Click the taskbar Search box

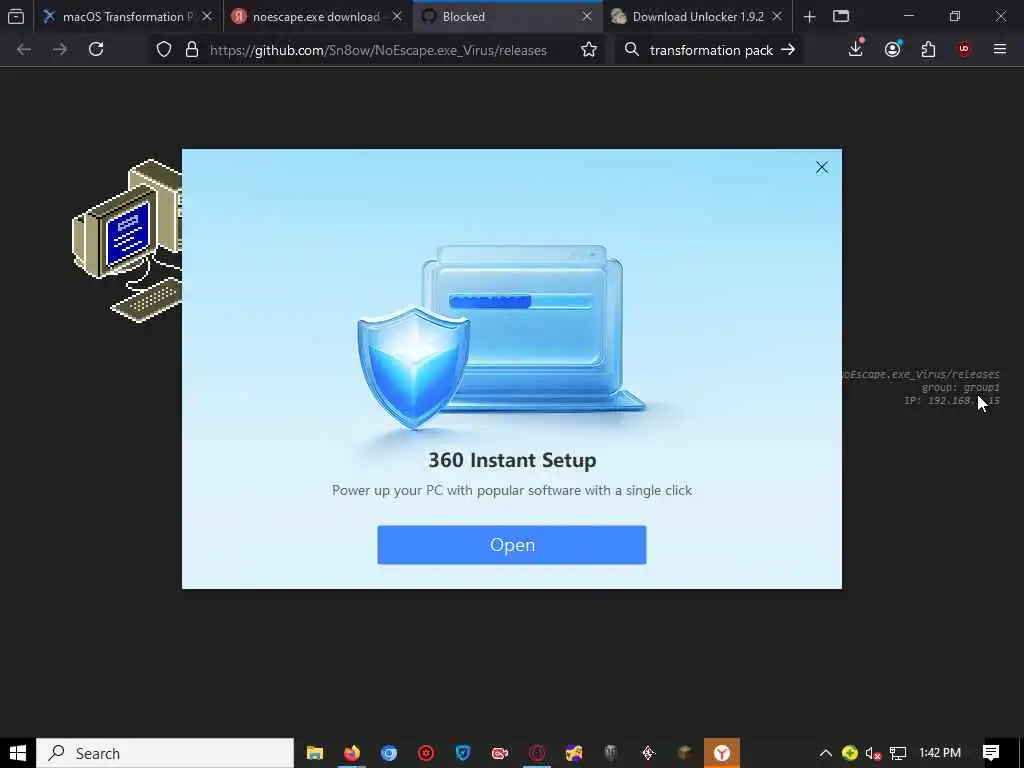(x=165, y=753)
